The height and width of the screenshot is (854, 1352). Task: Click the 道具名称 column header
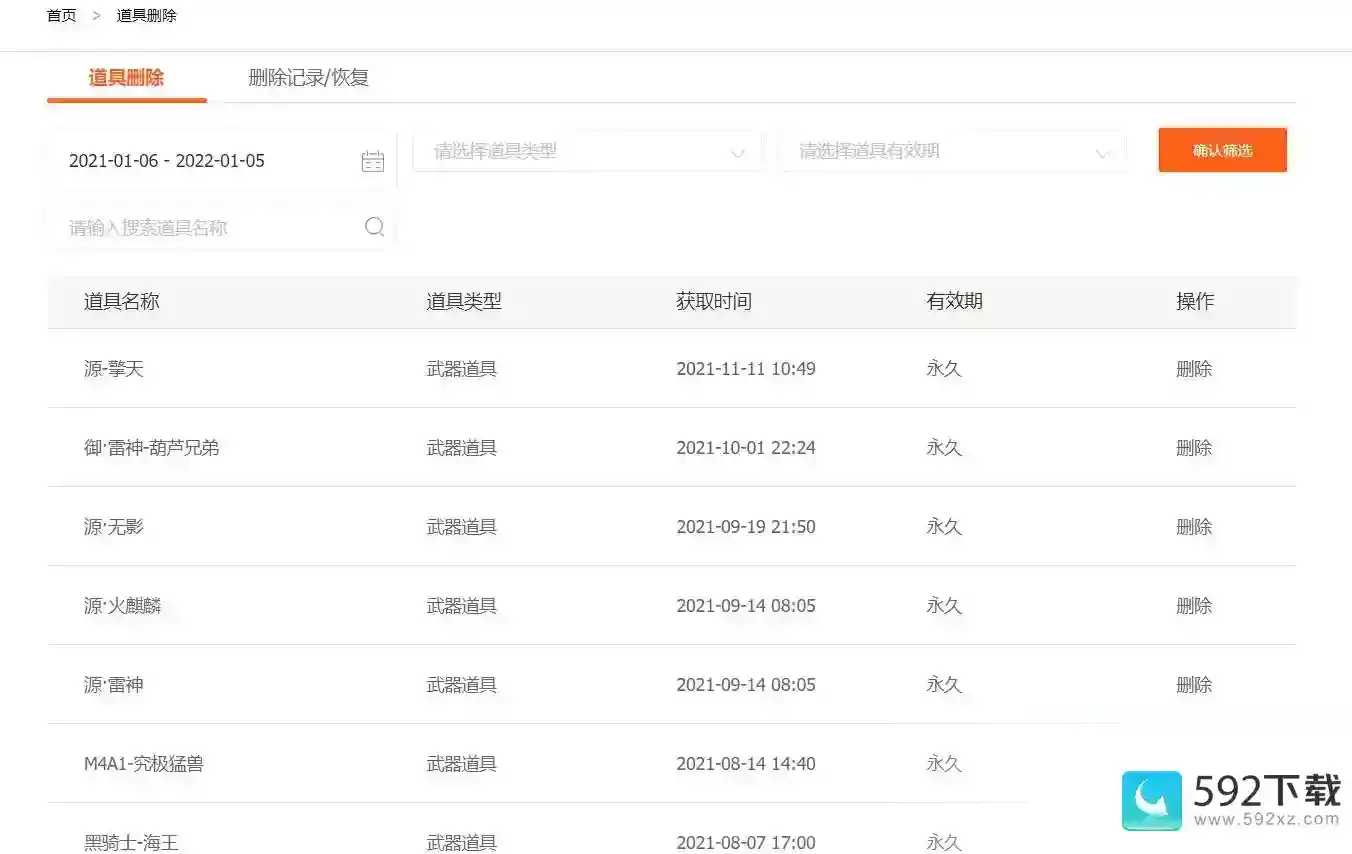(x=122, y=301)
